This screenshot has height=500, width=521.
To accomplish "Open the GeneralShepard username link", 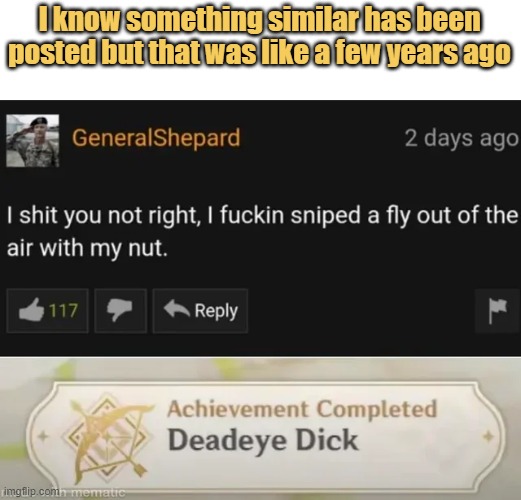I will pos(156,137).
